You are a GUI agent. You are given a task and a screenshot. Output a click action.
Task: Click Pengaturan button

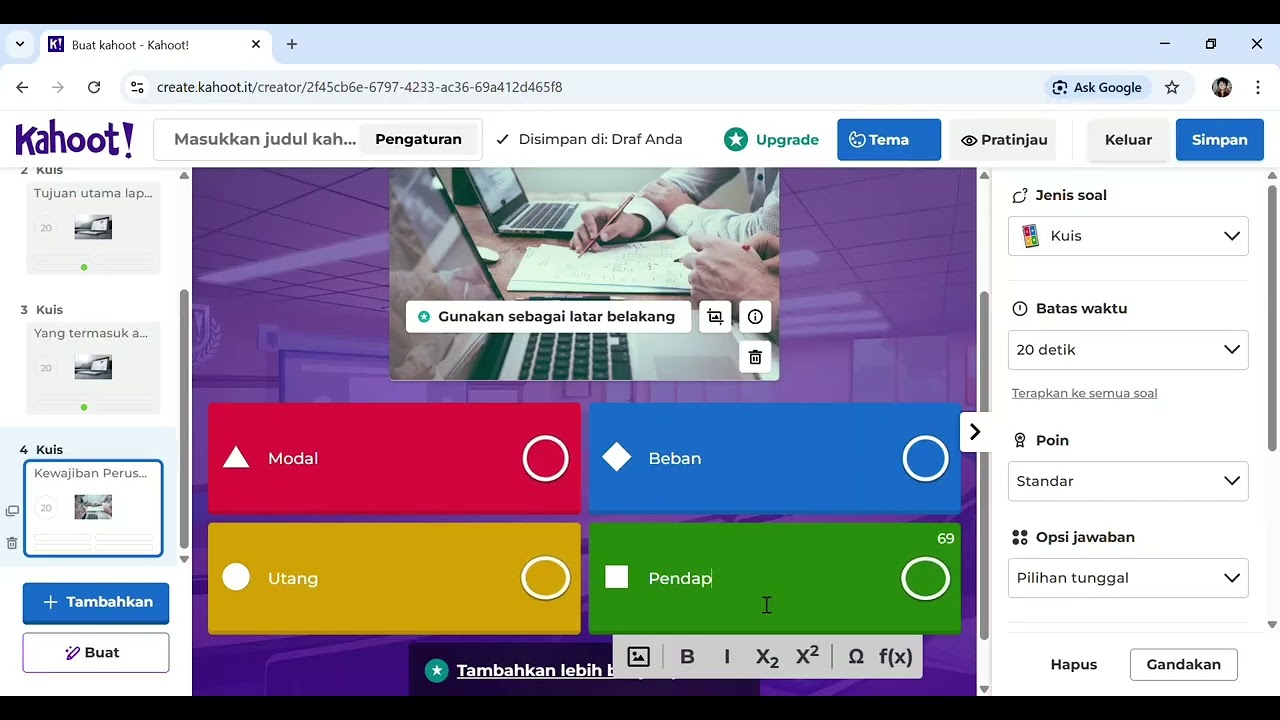[418, 139]
